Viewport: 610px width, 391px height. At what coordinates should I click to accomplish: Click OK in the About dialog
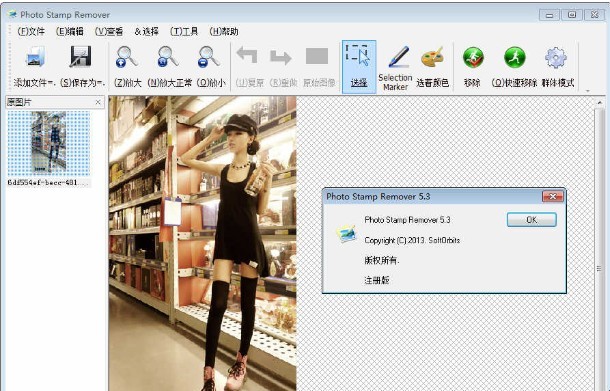coord(531,220)
